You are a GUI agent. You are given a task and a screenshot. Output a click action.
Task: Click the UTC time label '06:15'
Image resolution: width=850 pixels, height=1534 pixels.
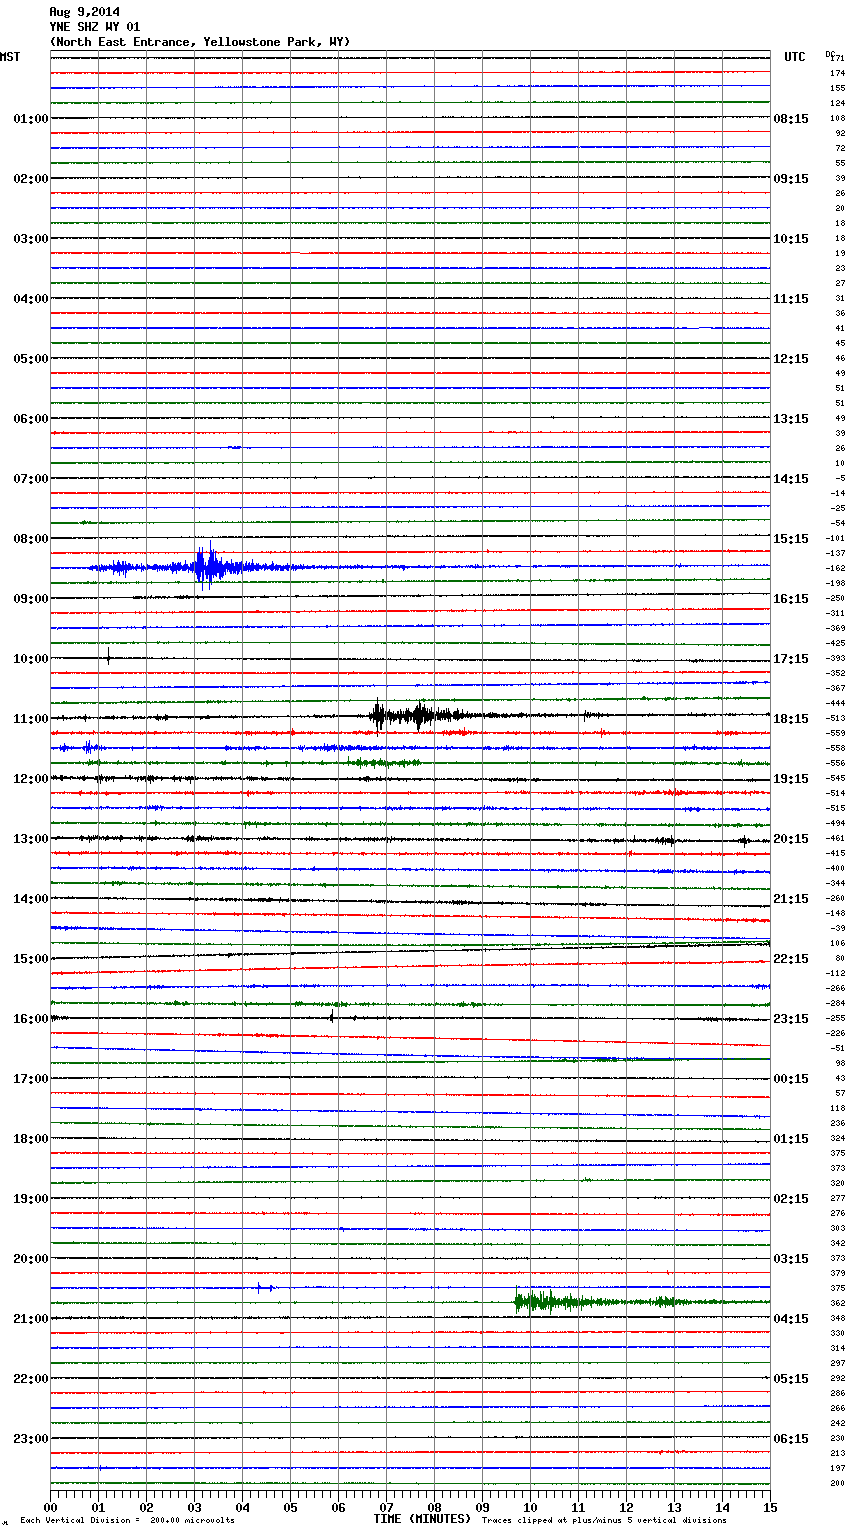[791, 1439]
